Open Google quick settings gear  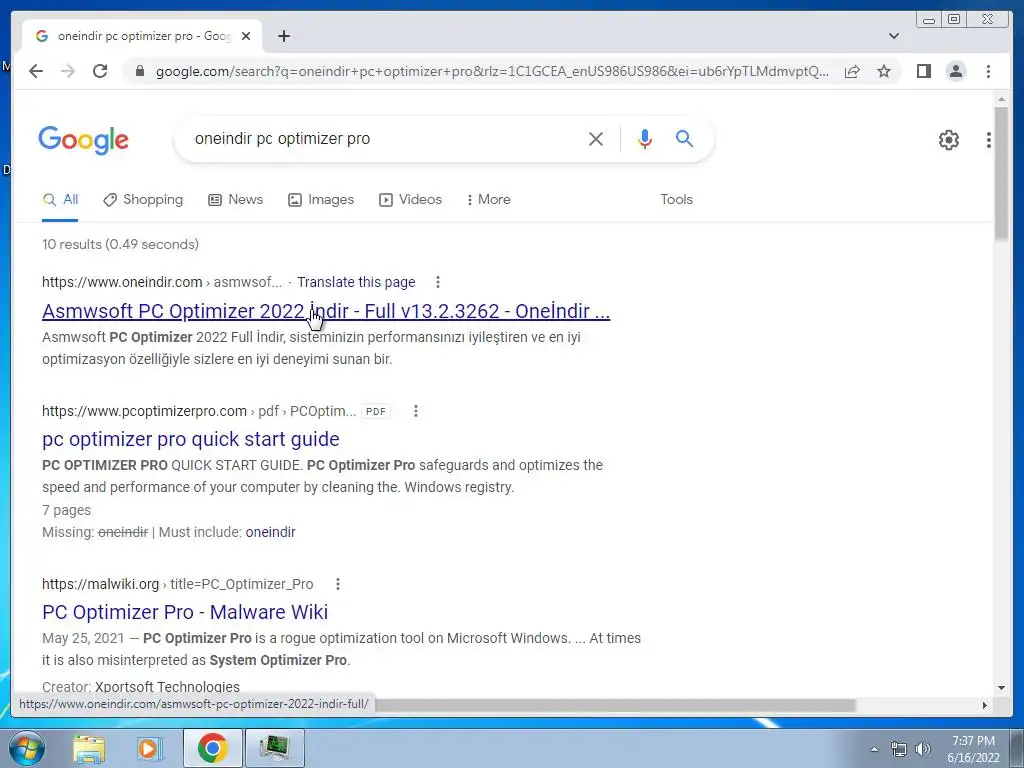pyautogui.click(x=948, y=139)
